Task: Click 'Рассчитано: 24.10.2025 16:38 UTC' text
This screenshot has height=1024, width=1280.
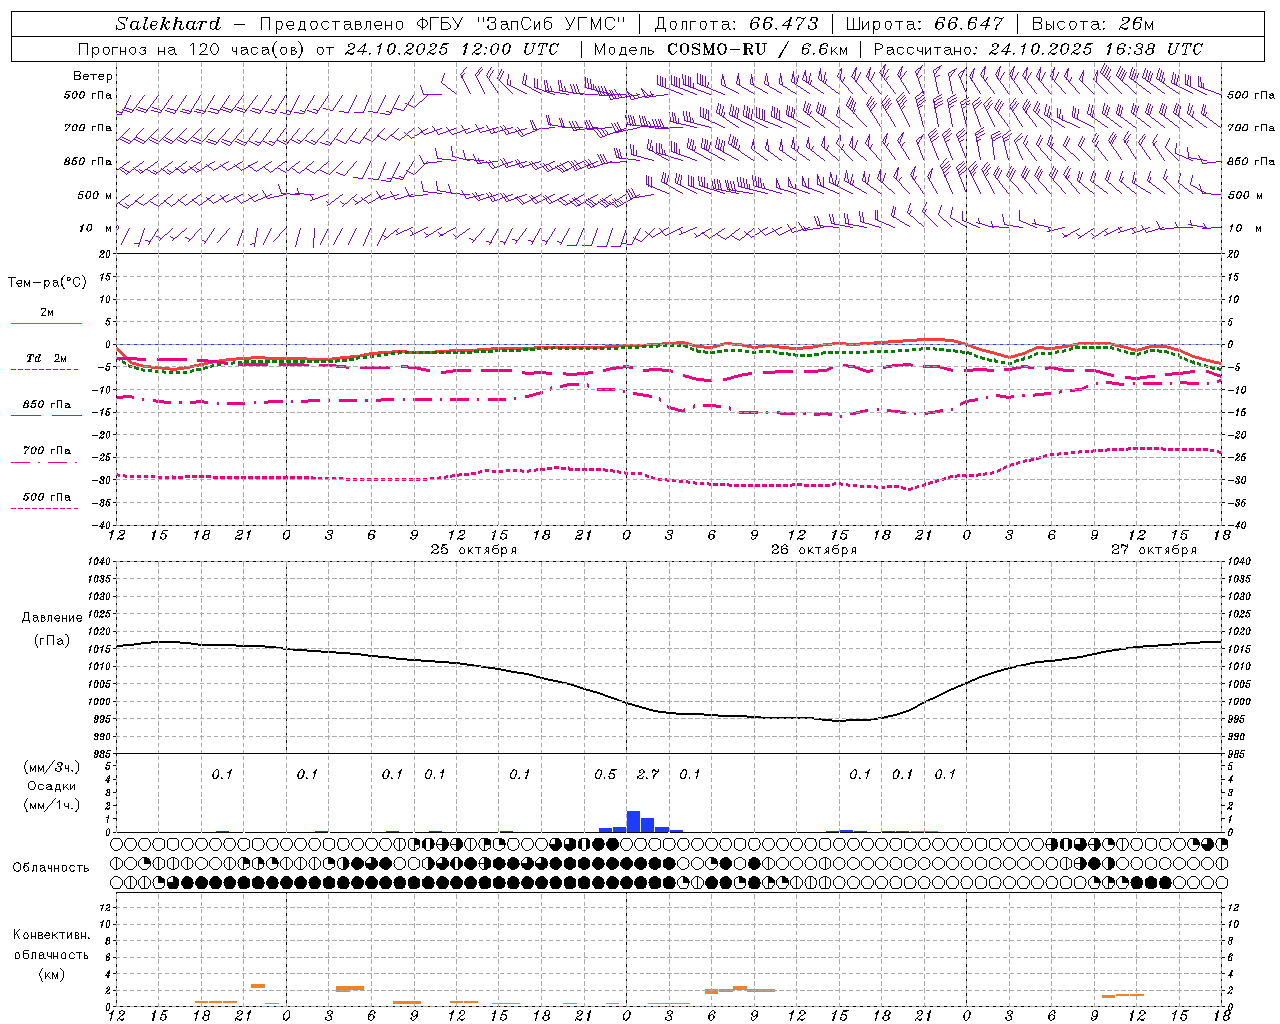Action: click(1038, 49)
